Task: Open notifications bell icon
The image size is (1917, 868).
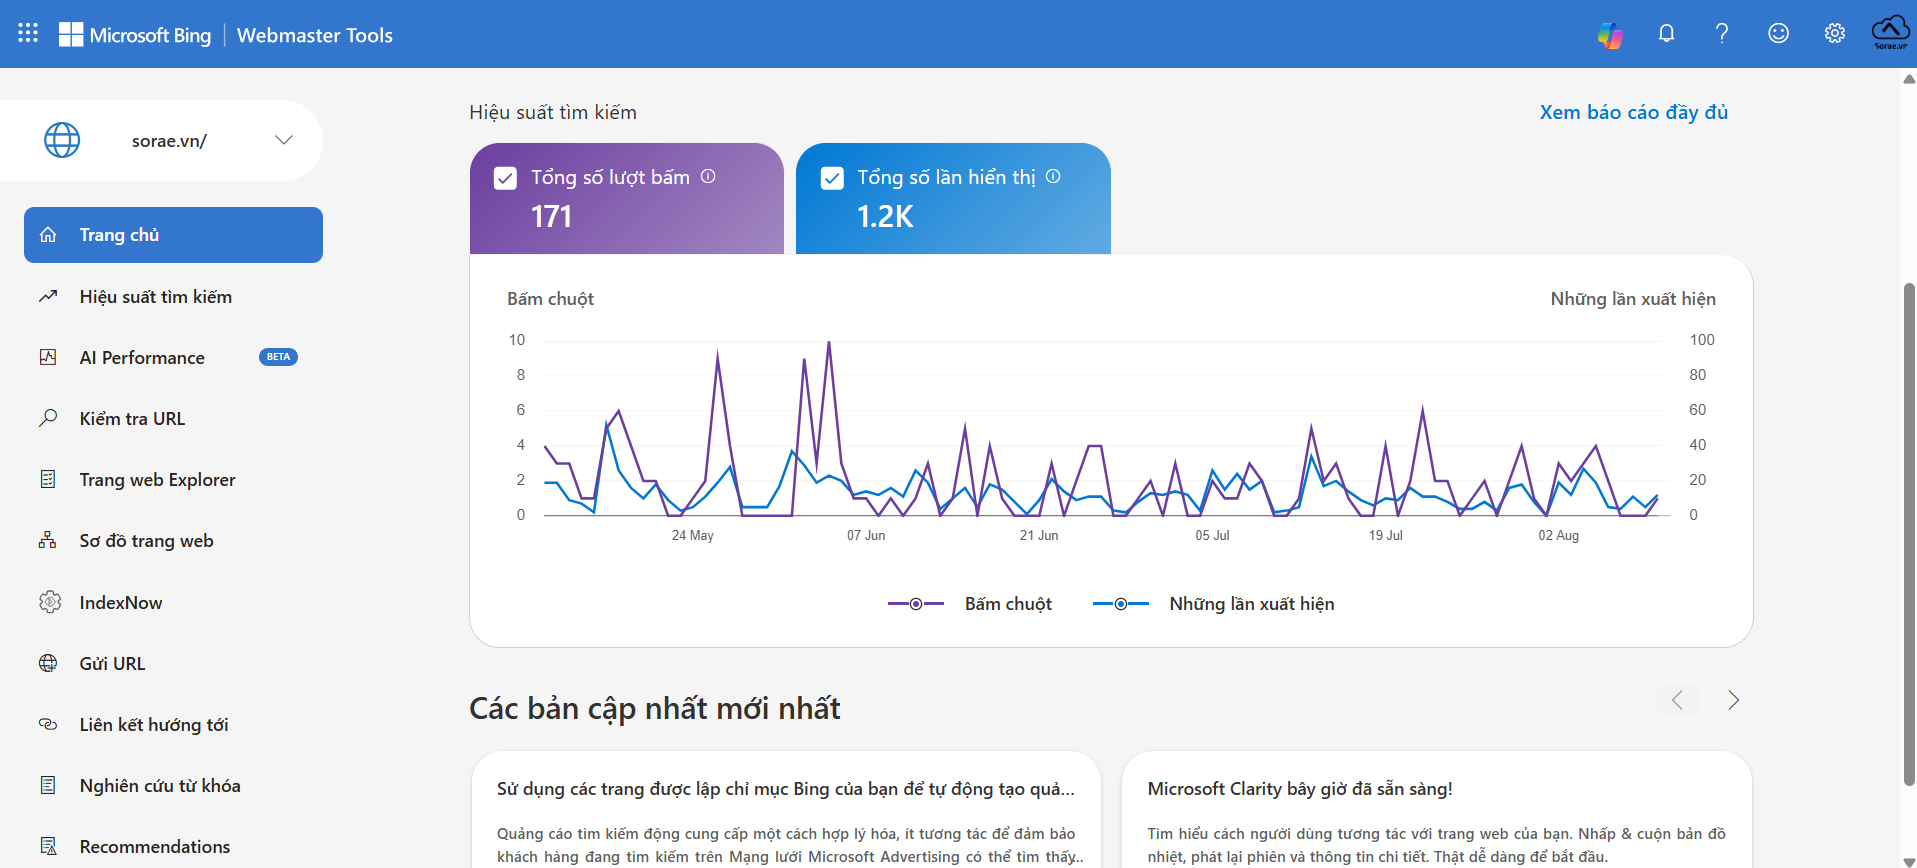Action: 1666,33
